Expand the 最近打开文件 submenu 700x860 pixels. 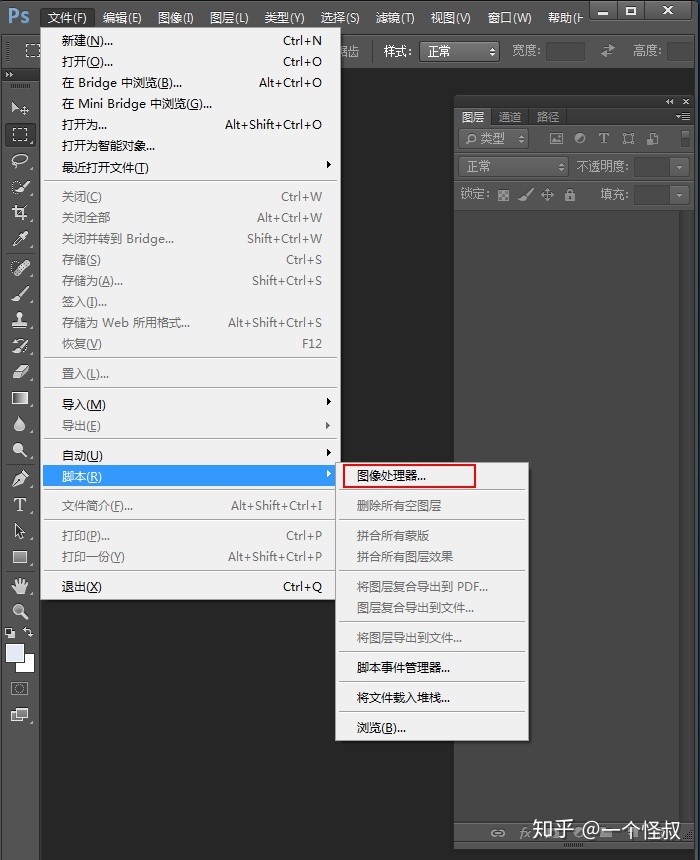[x=190, y=167]
